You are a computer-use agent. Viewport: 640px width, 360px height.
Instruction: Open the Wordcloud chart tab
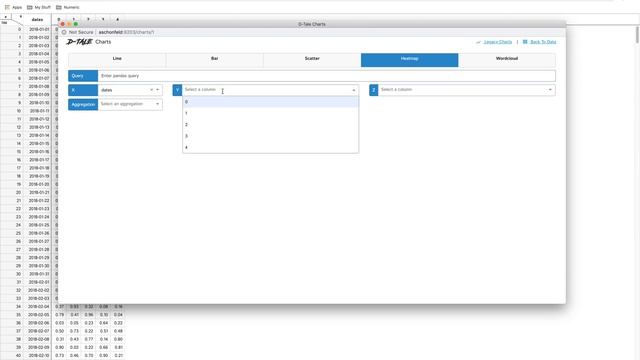click(x=507, y=60)
